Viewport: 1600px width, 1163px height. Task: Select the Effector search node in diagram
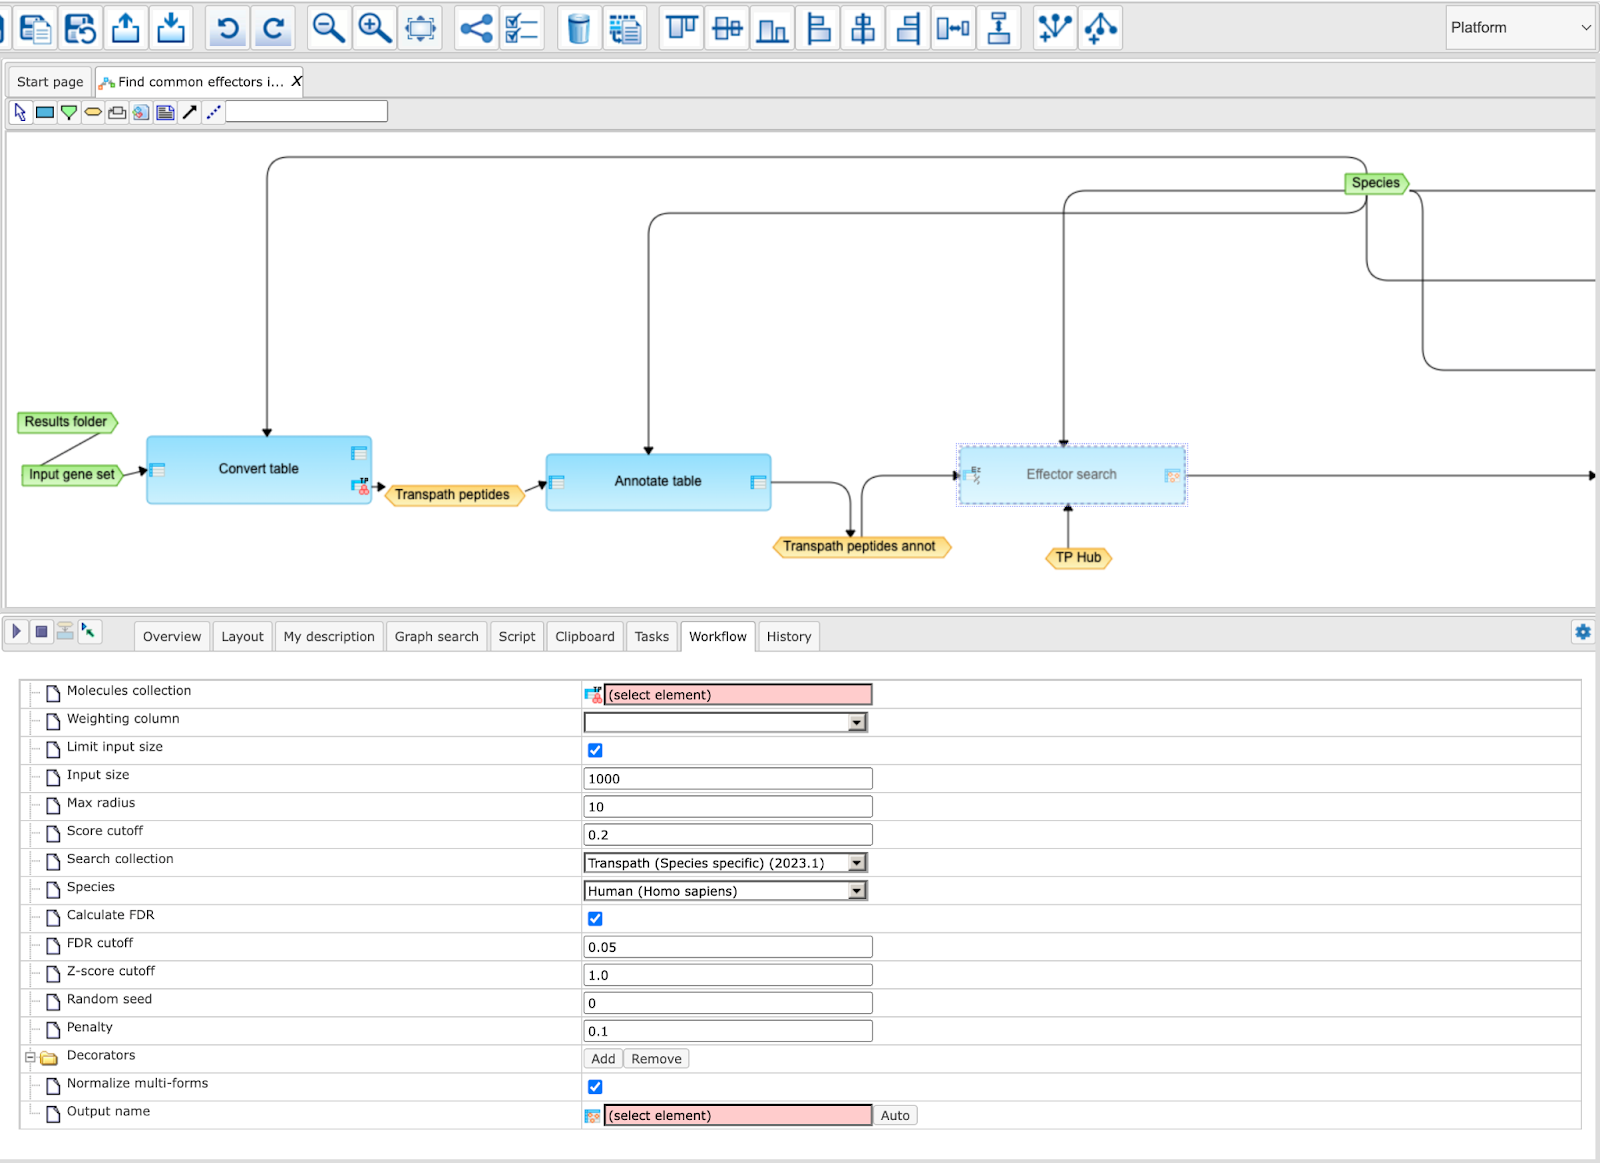(x=1072, y=475)
